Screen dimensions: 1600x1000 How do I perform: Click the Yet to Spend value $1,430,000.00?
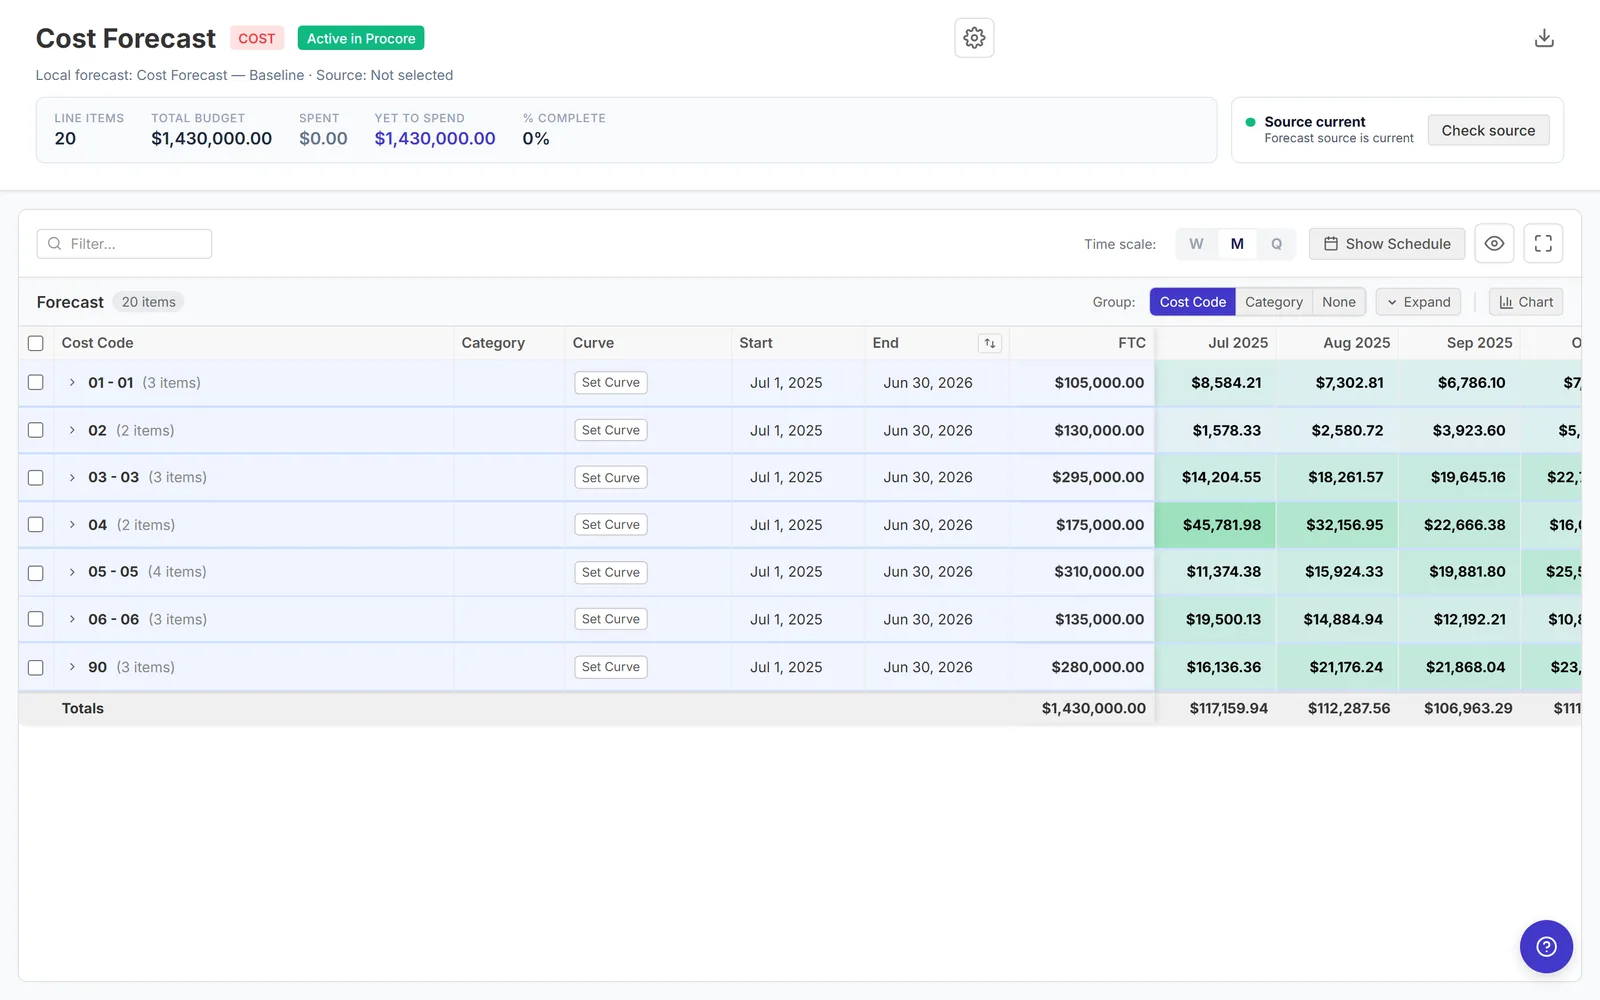point(435,139)
